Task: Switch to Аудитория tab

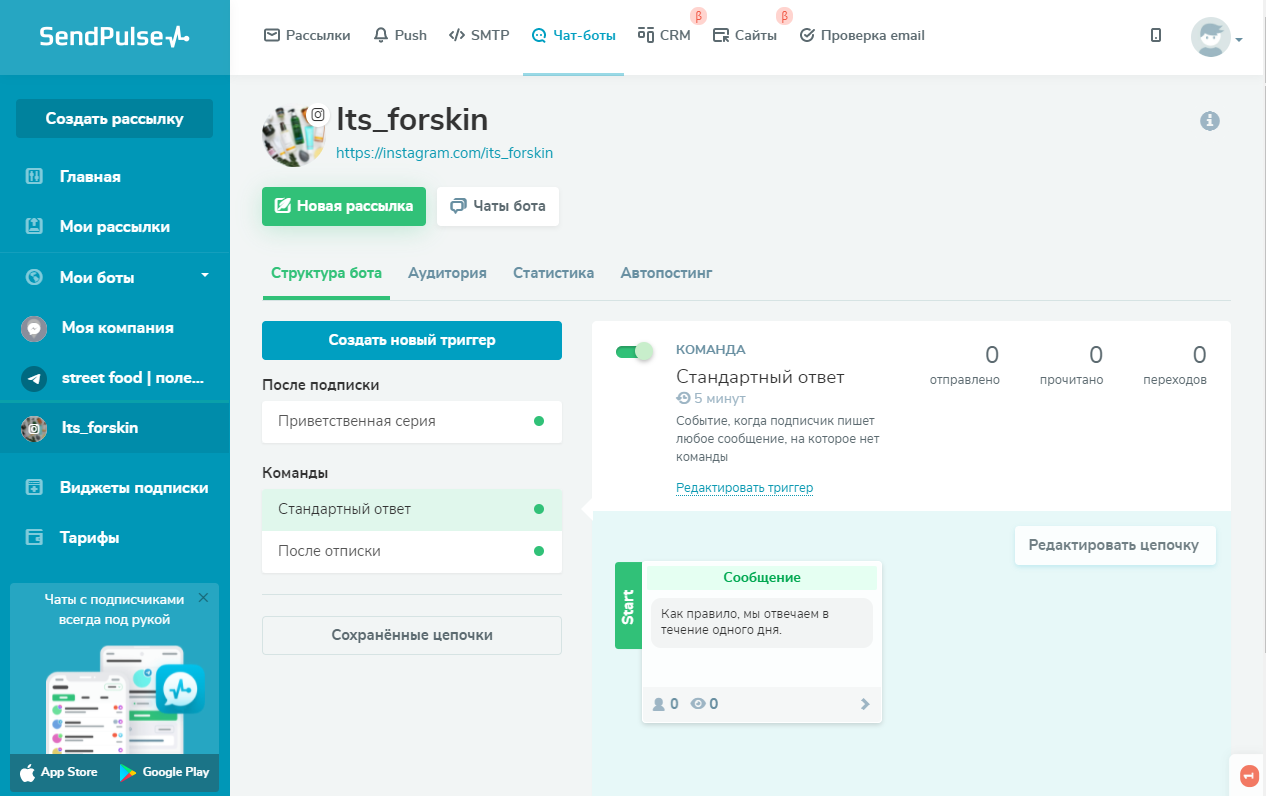Action: (447, 273)
